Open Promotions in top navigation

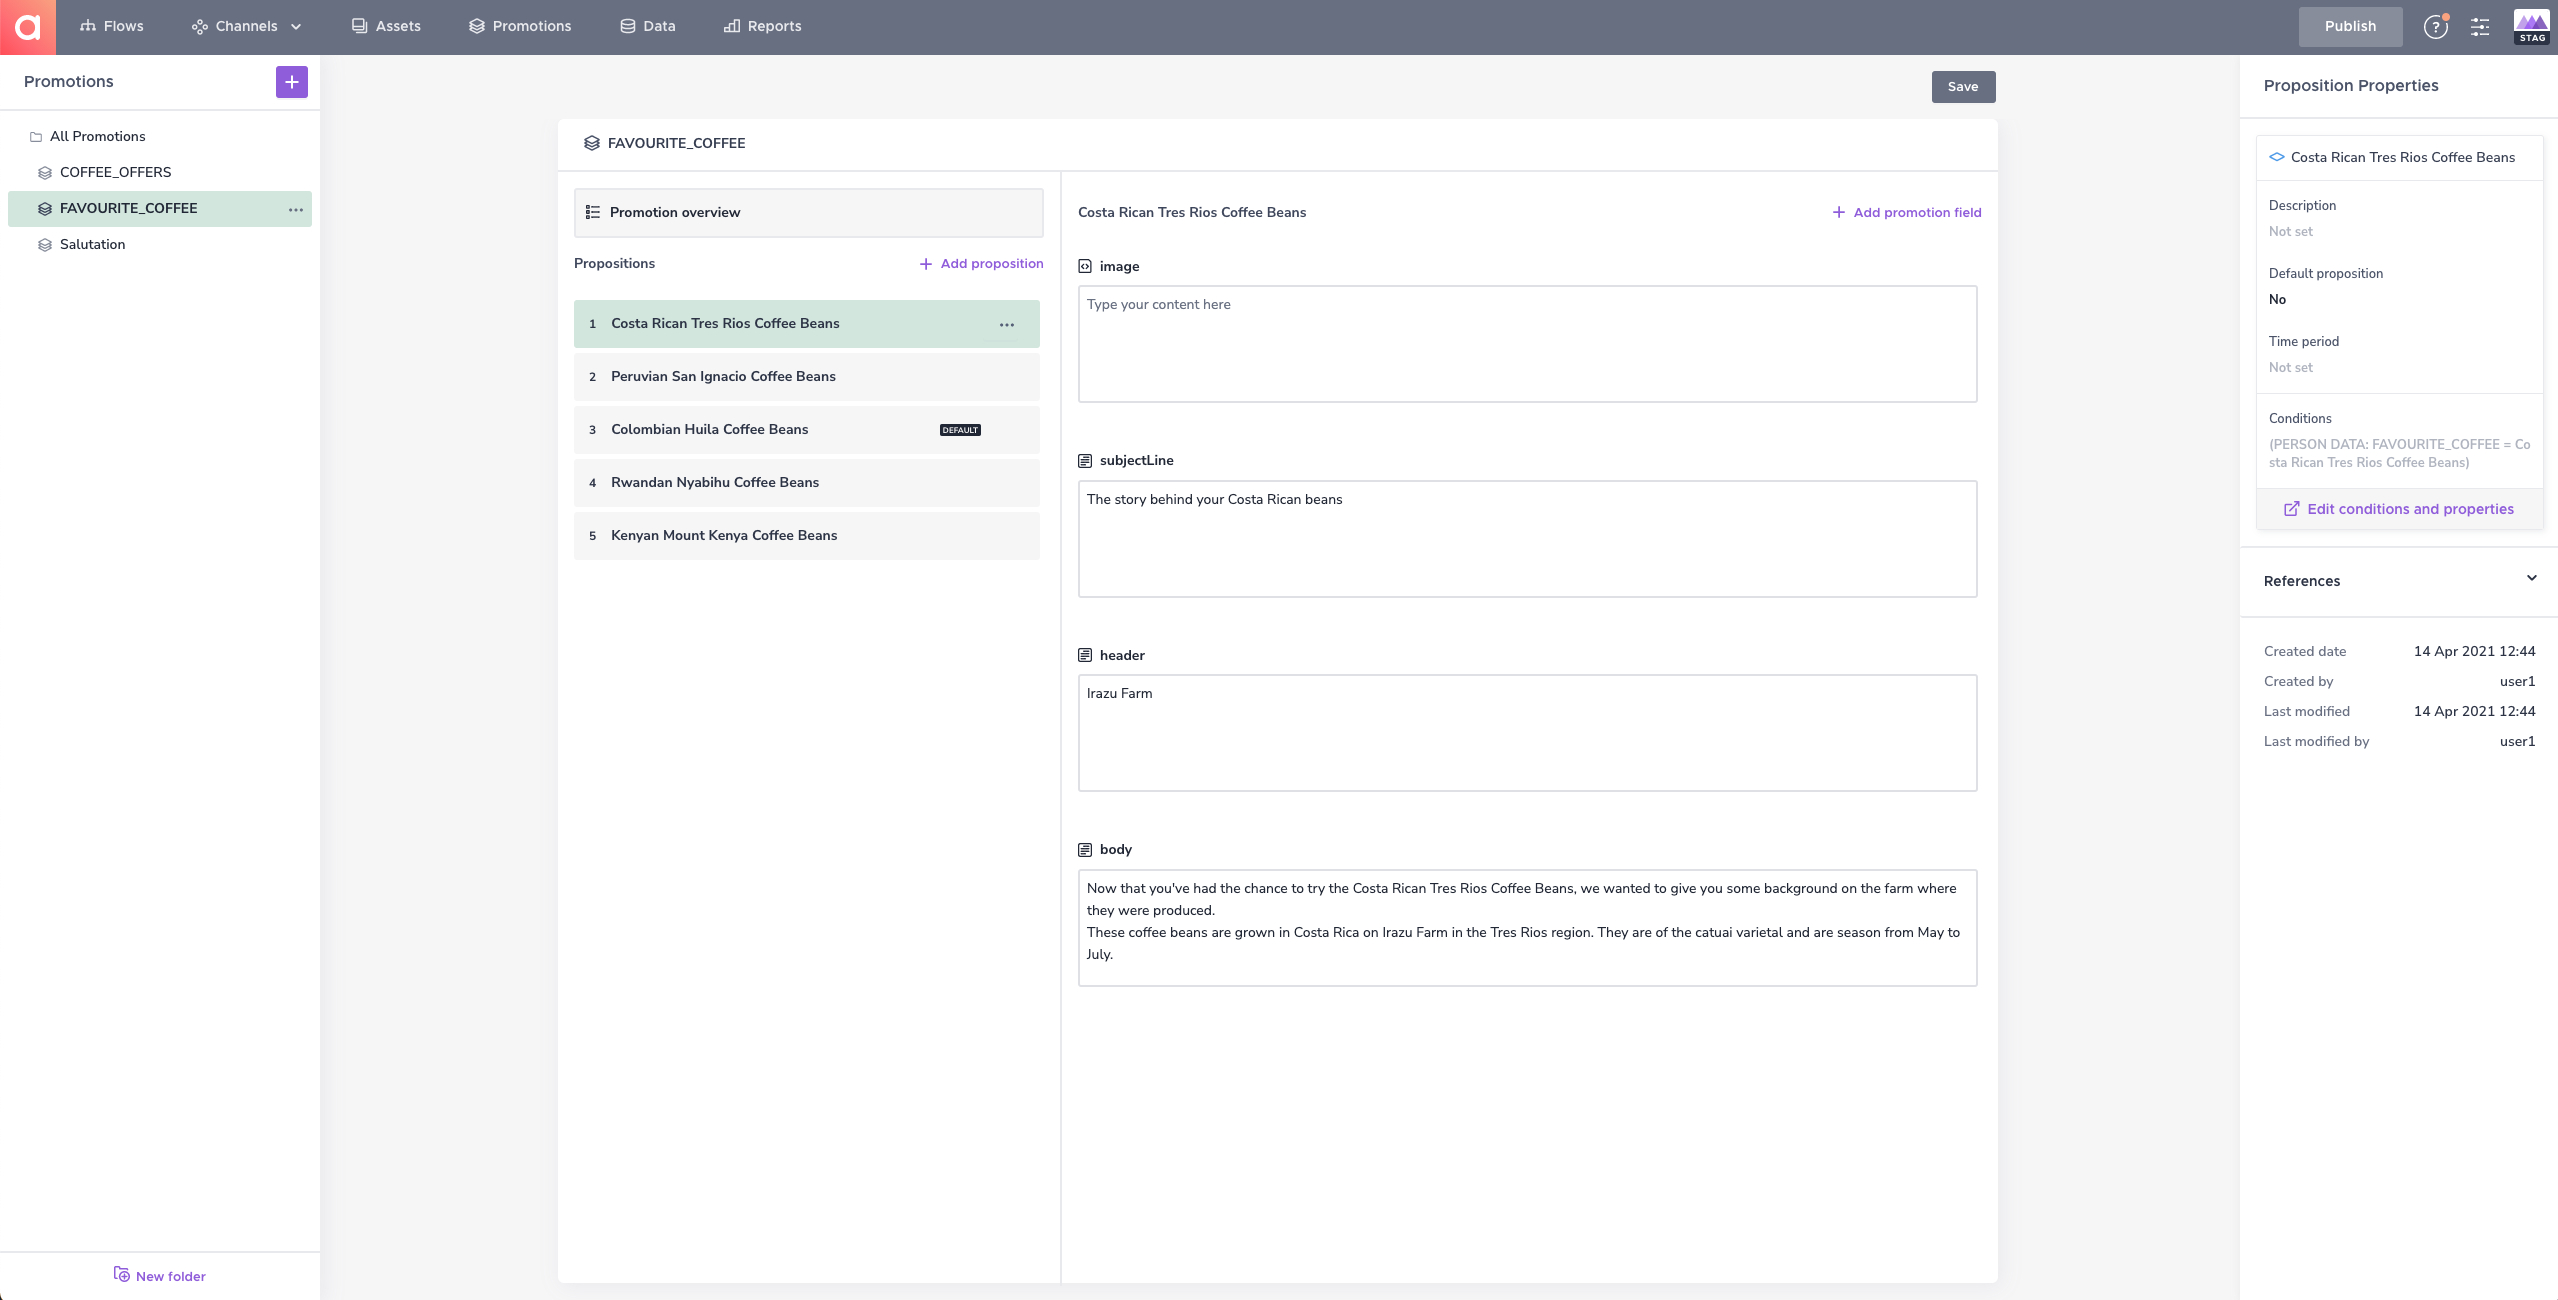(x=520, y=26)
